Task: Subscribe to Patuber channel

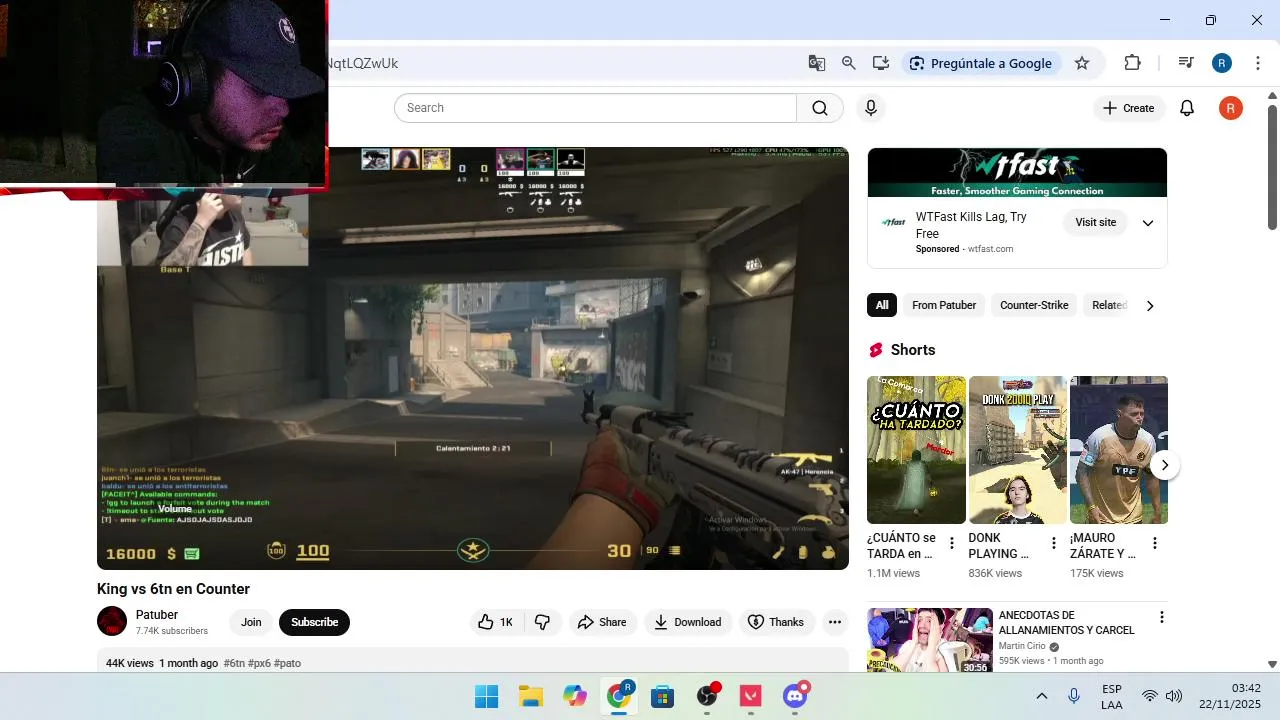Action: (314, 622)
